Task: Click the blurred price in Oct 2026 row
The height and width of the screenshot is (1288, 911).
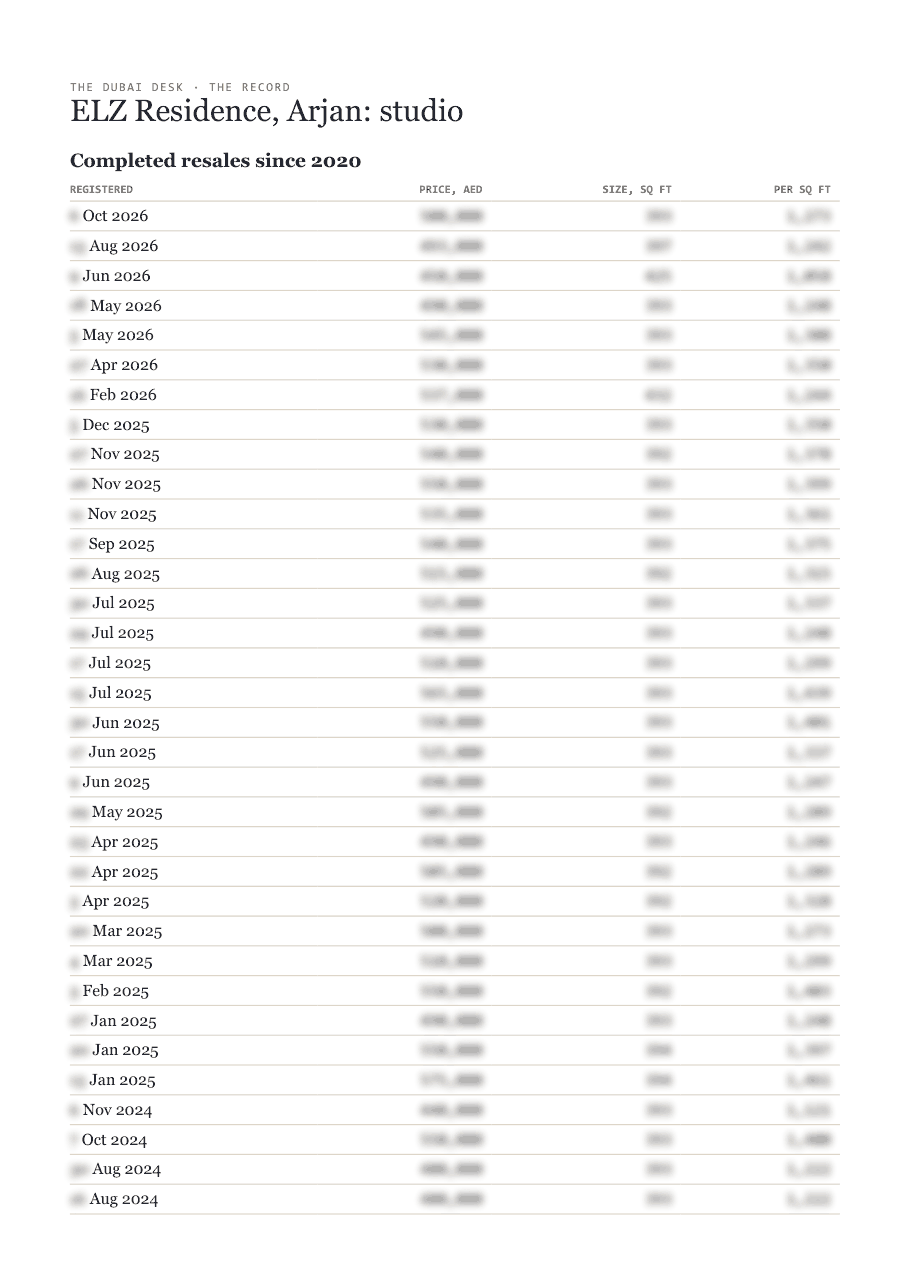Action: pyautogui.click(x=451, y=216)
